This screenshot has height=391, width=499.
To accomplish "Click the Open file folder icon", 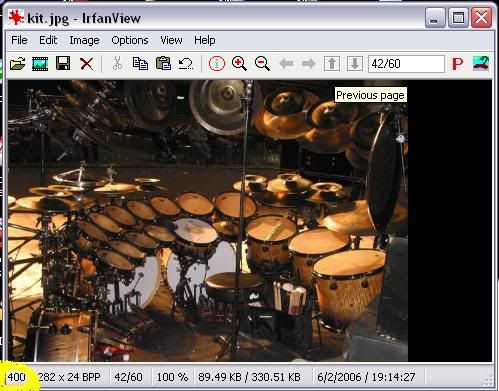I will click(x=18, y=63).
